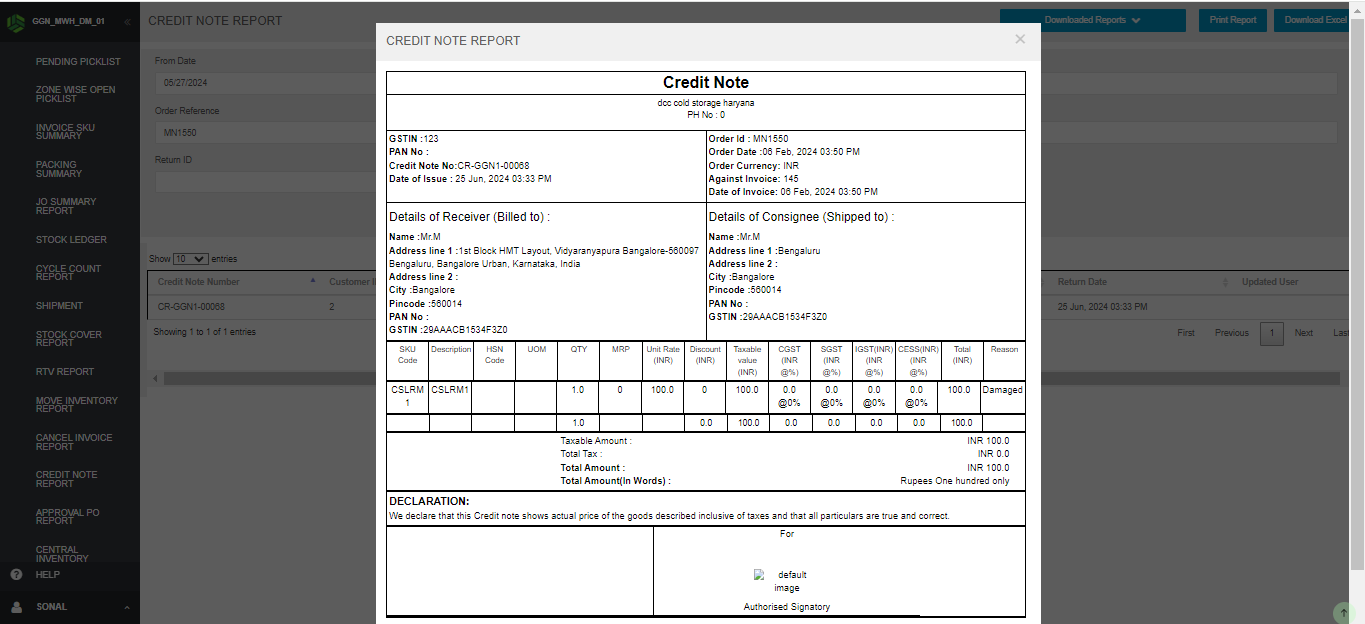Click the green scroll-to-top arrow

point(1342,612)
